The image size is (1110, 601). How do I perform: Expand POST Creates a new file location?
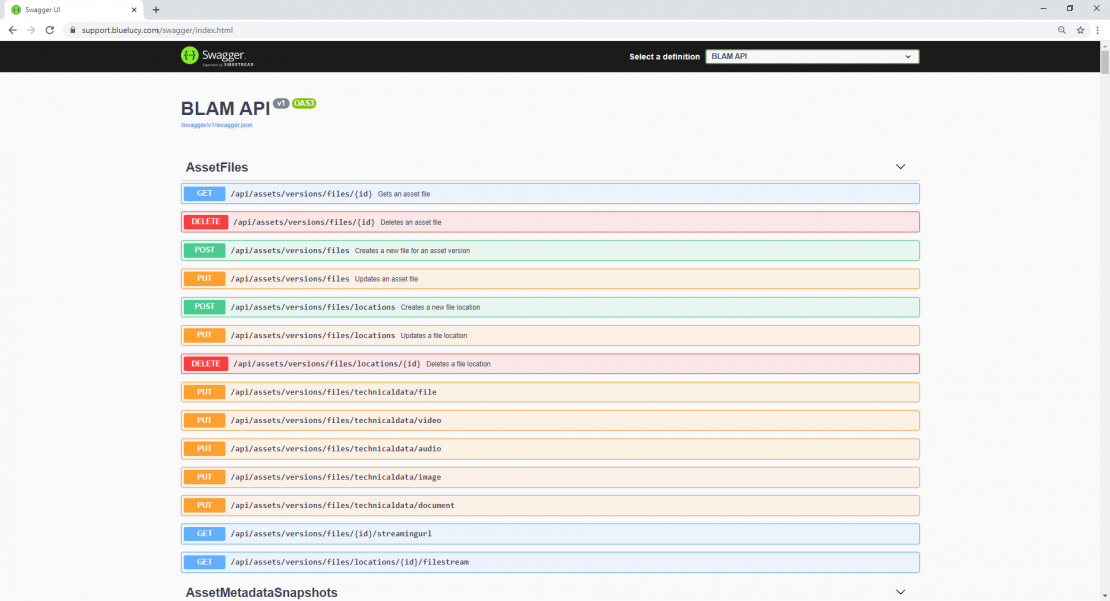(x=550, y=307)
